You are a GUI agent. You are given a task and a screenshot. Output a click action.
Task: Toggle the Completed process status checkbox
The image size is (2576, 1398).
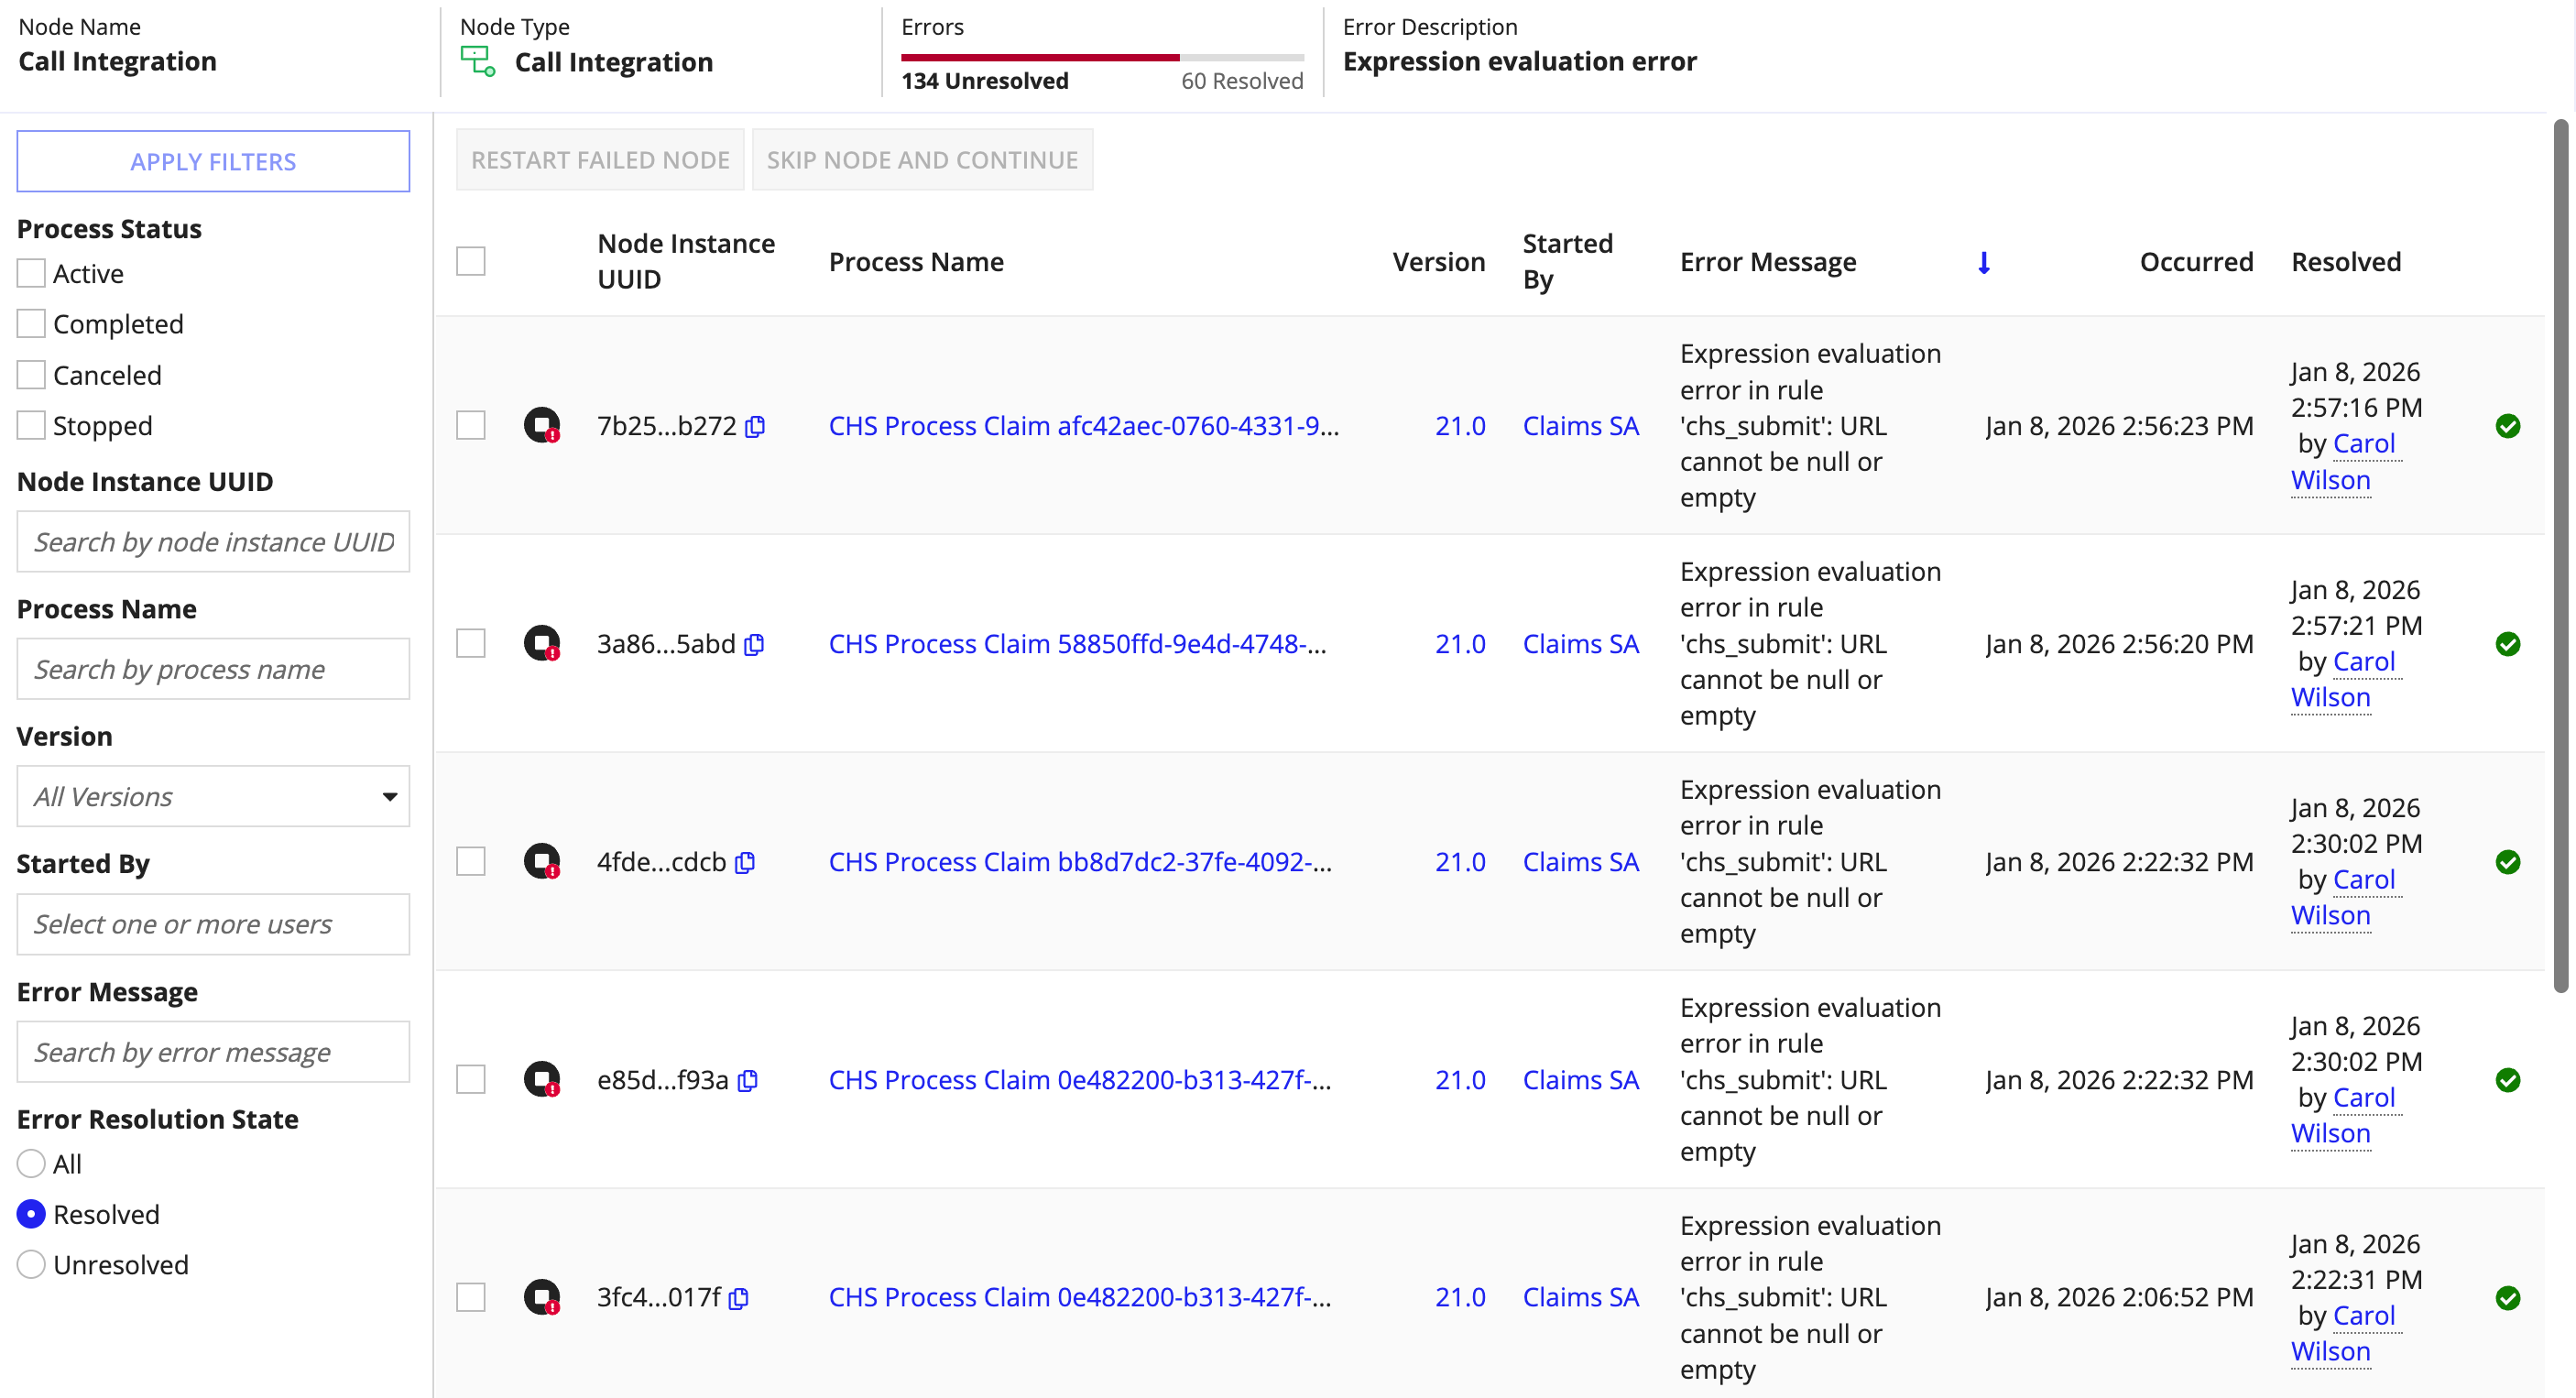(x=31, y=324)
